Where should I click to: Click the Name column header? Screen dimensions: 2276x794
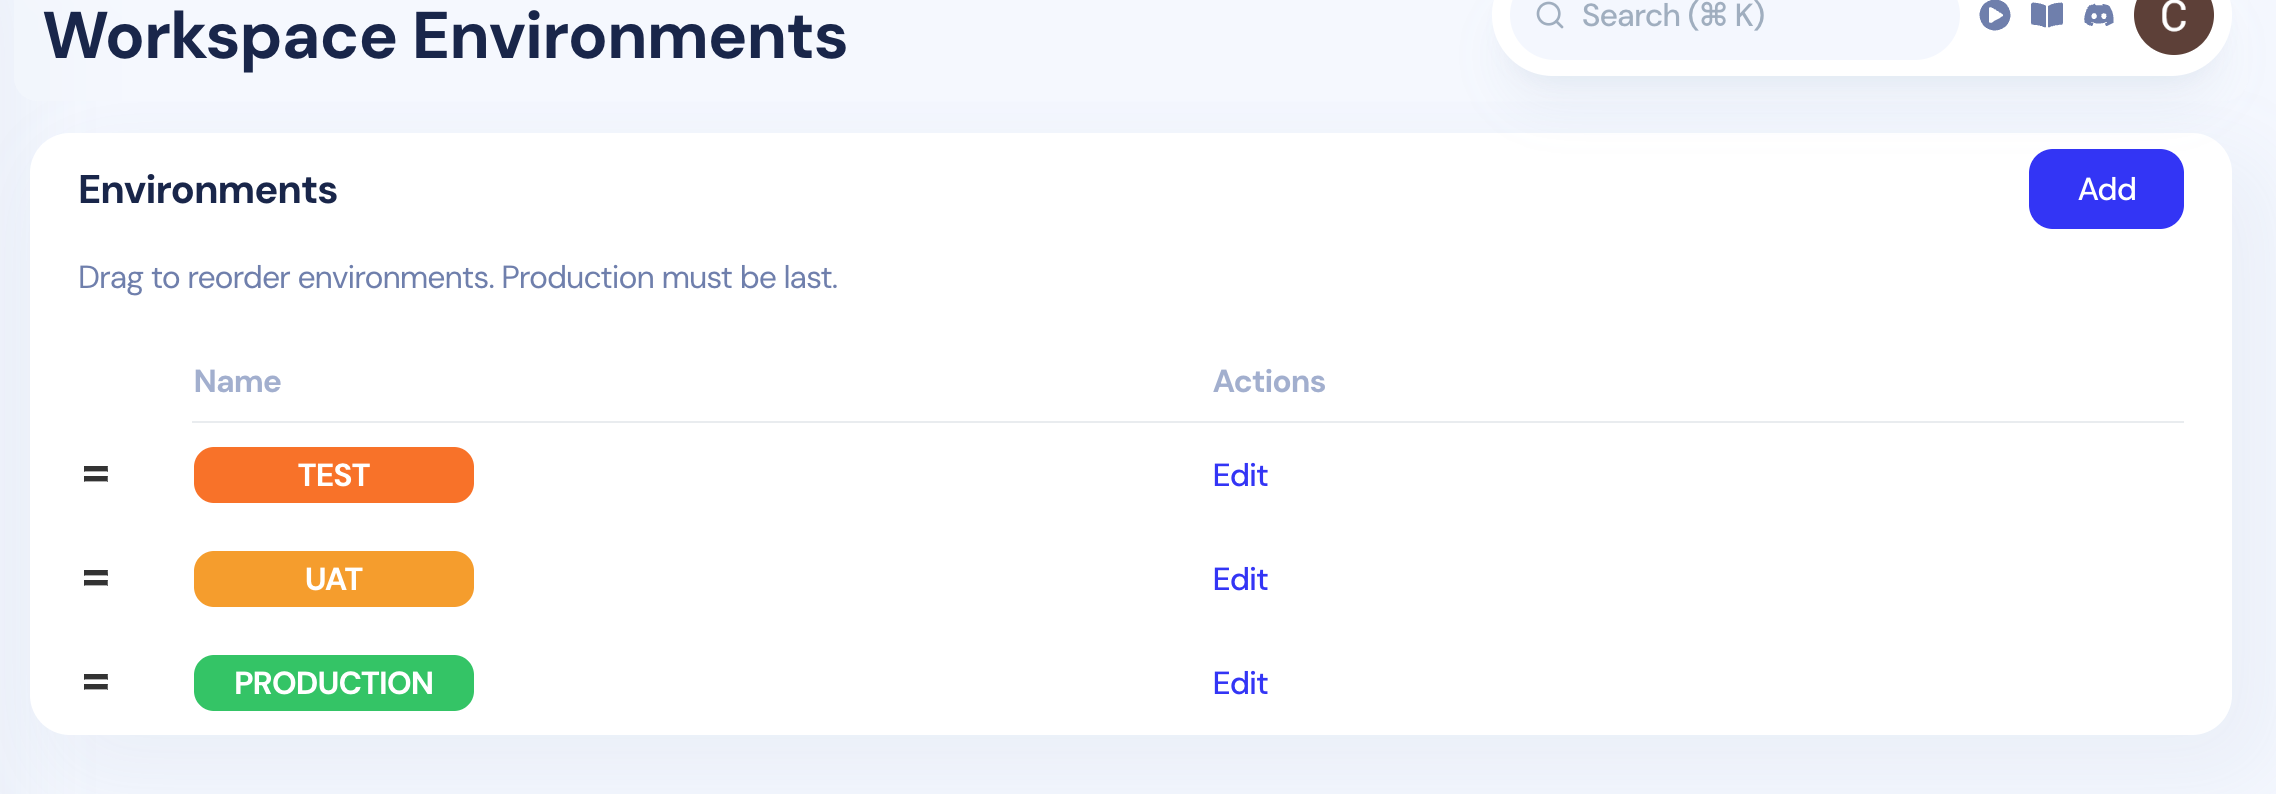tap(237, 381)
